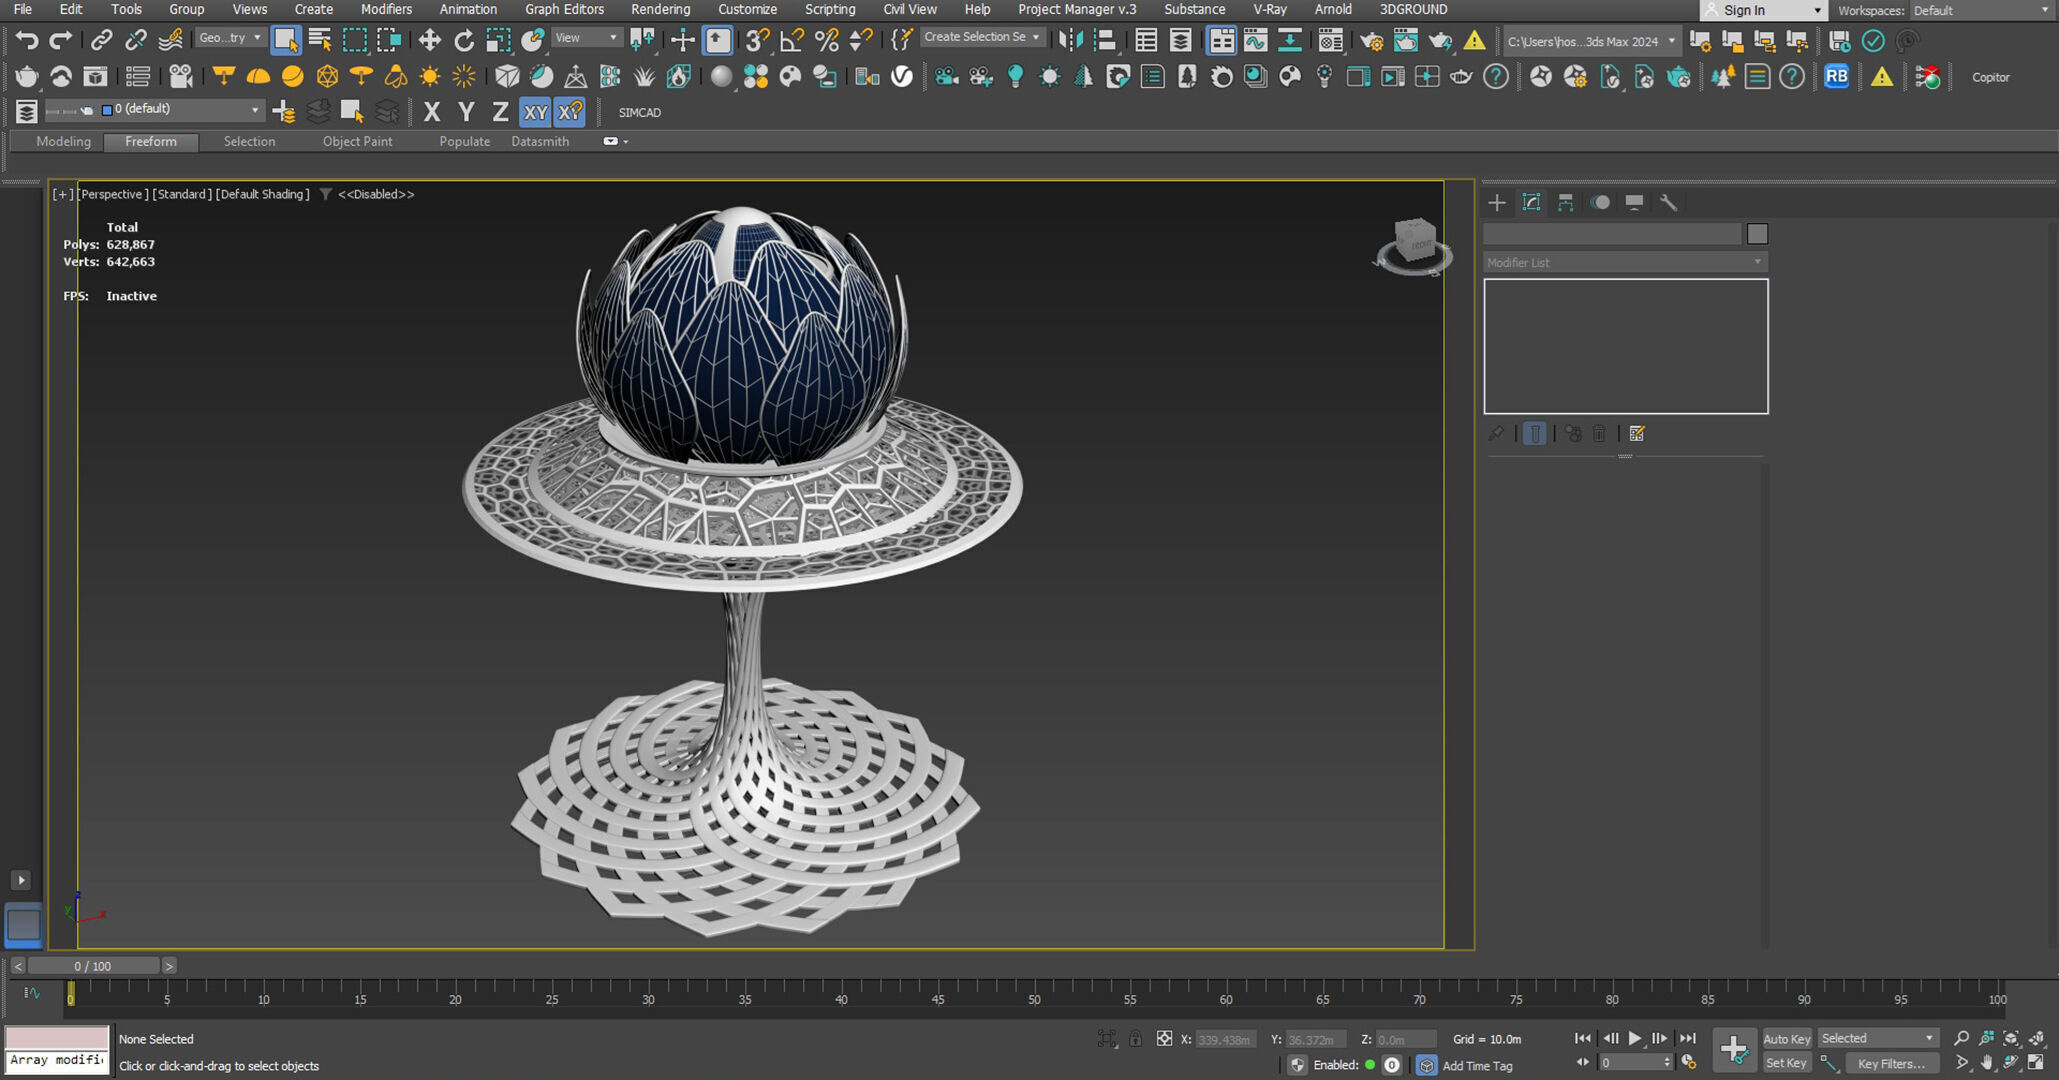Choose the Select and Move tool
This screenshot has width=2059, height=1080.
click(x=429, y=40)
